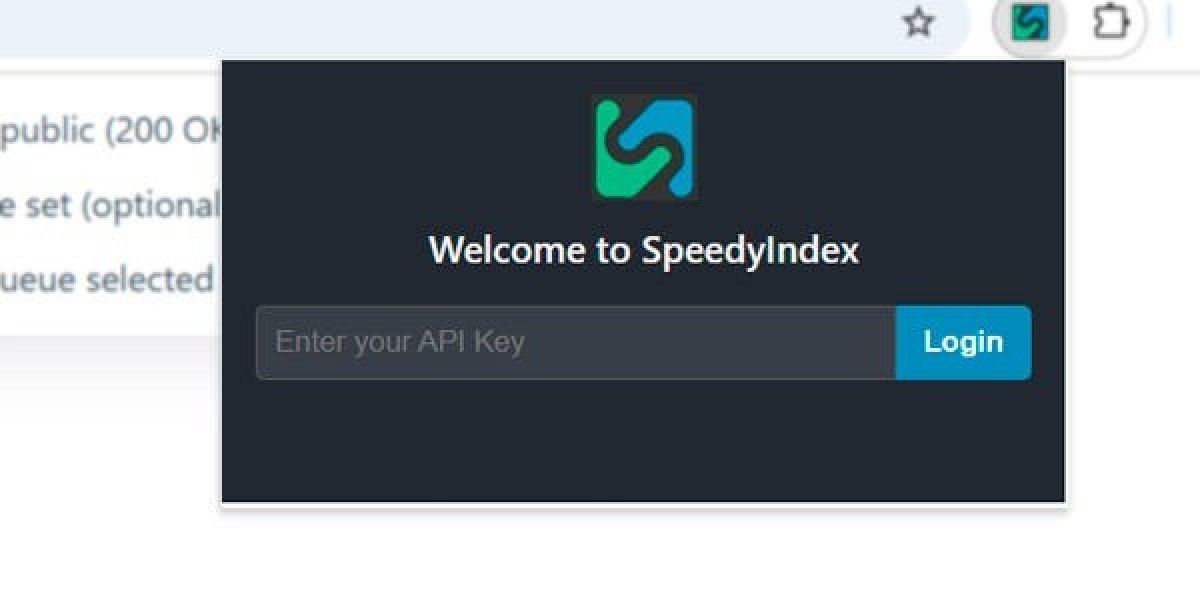Viewport: 1200px width, 600px height.
Task: Select the "public (200 OK" text line
Action: 110,132
